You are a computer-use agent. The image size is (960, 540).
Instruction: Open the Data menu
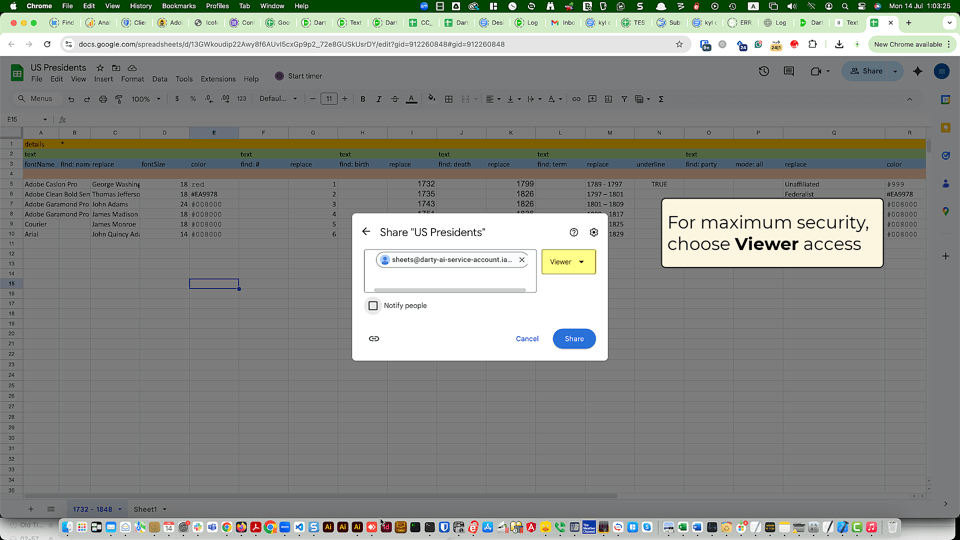[160, 79]
